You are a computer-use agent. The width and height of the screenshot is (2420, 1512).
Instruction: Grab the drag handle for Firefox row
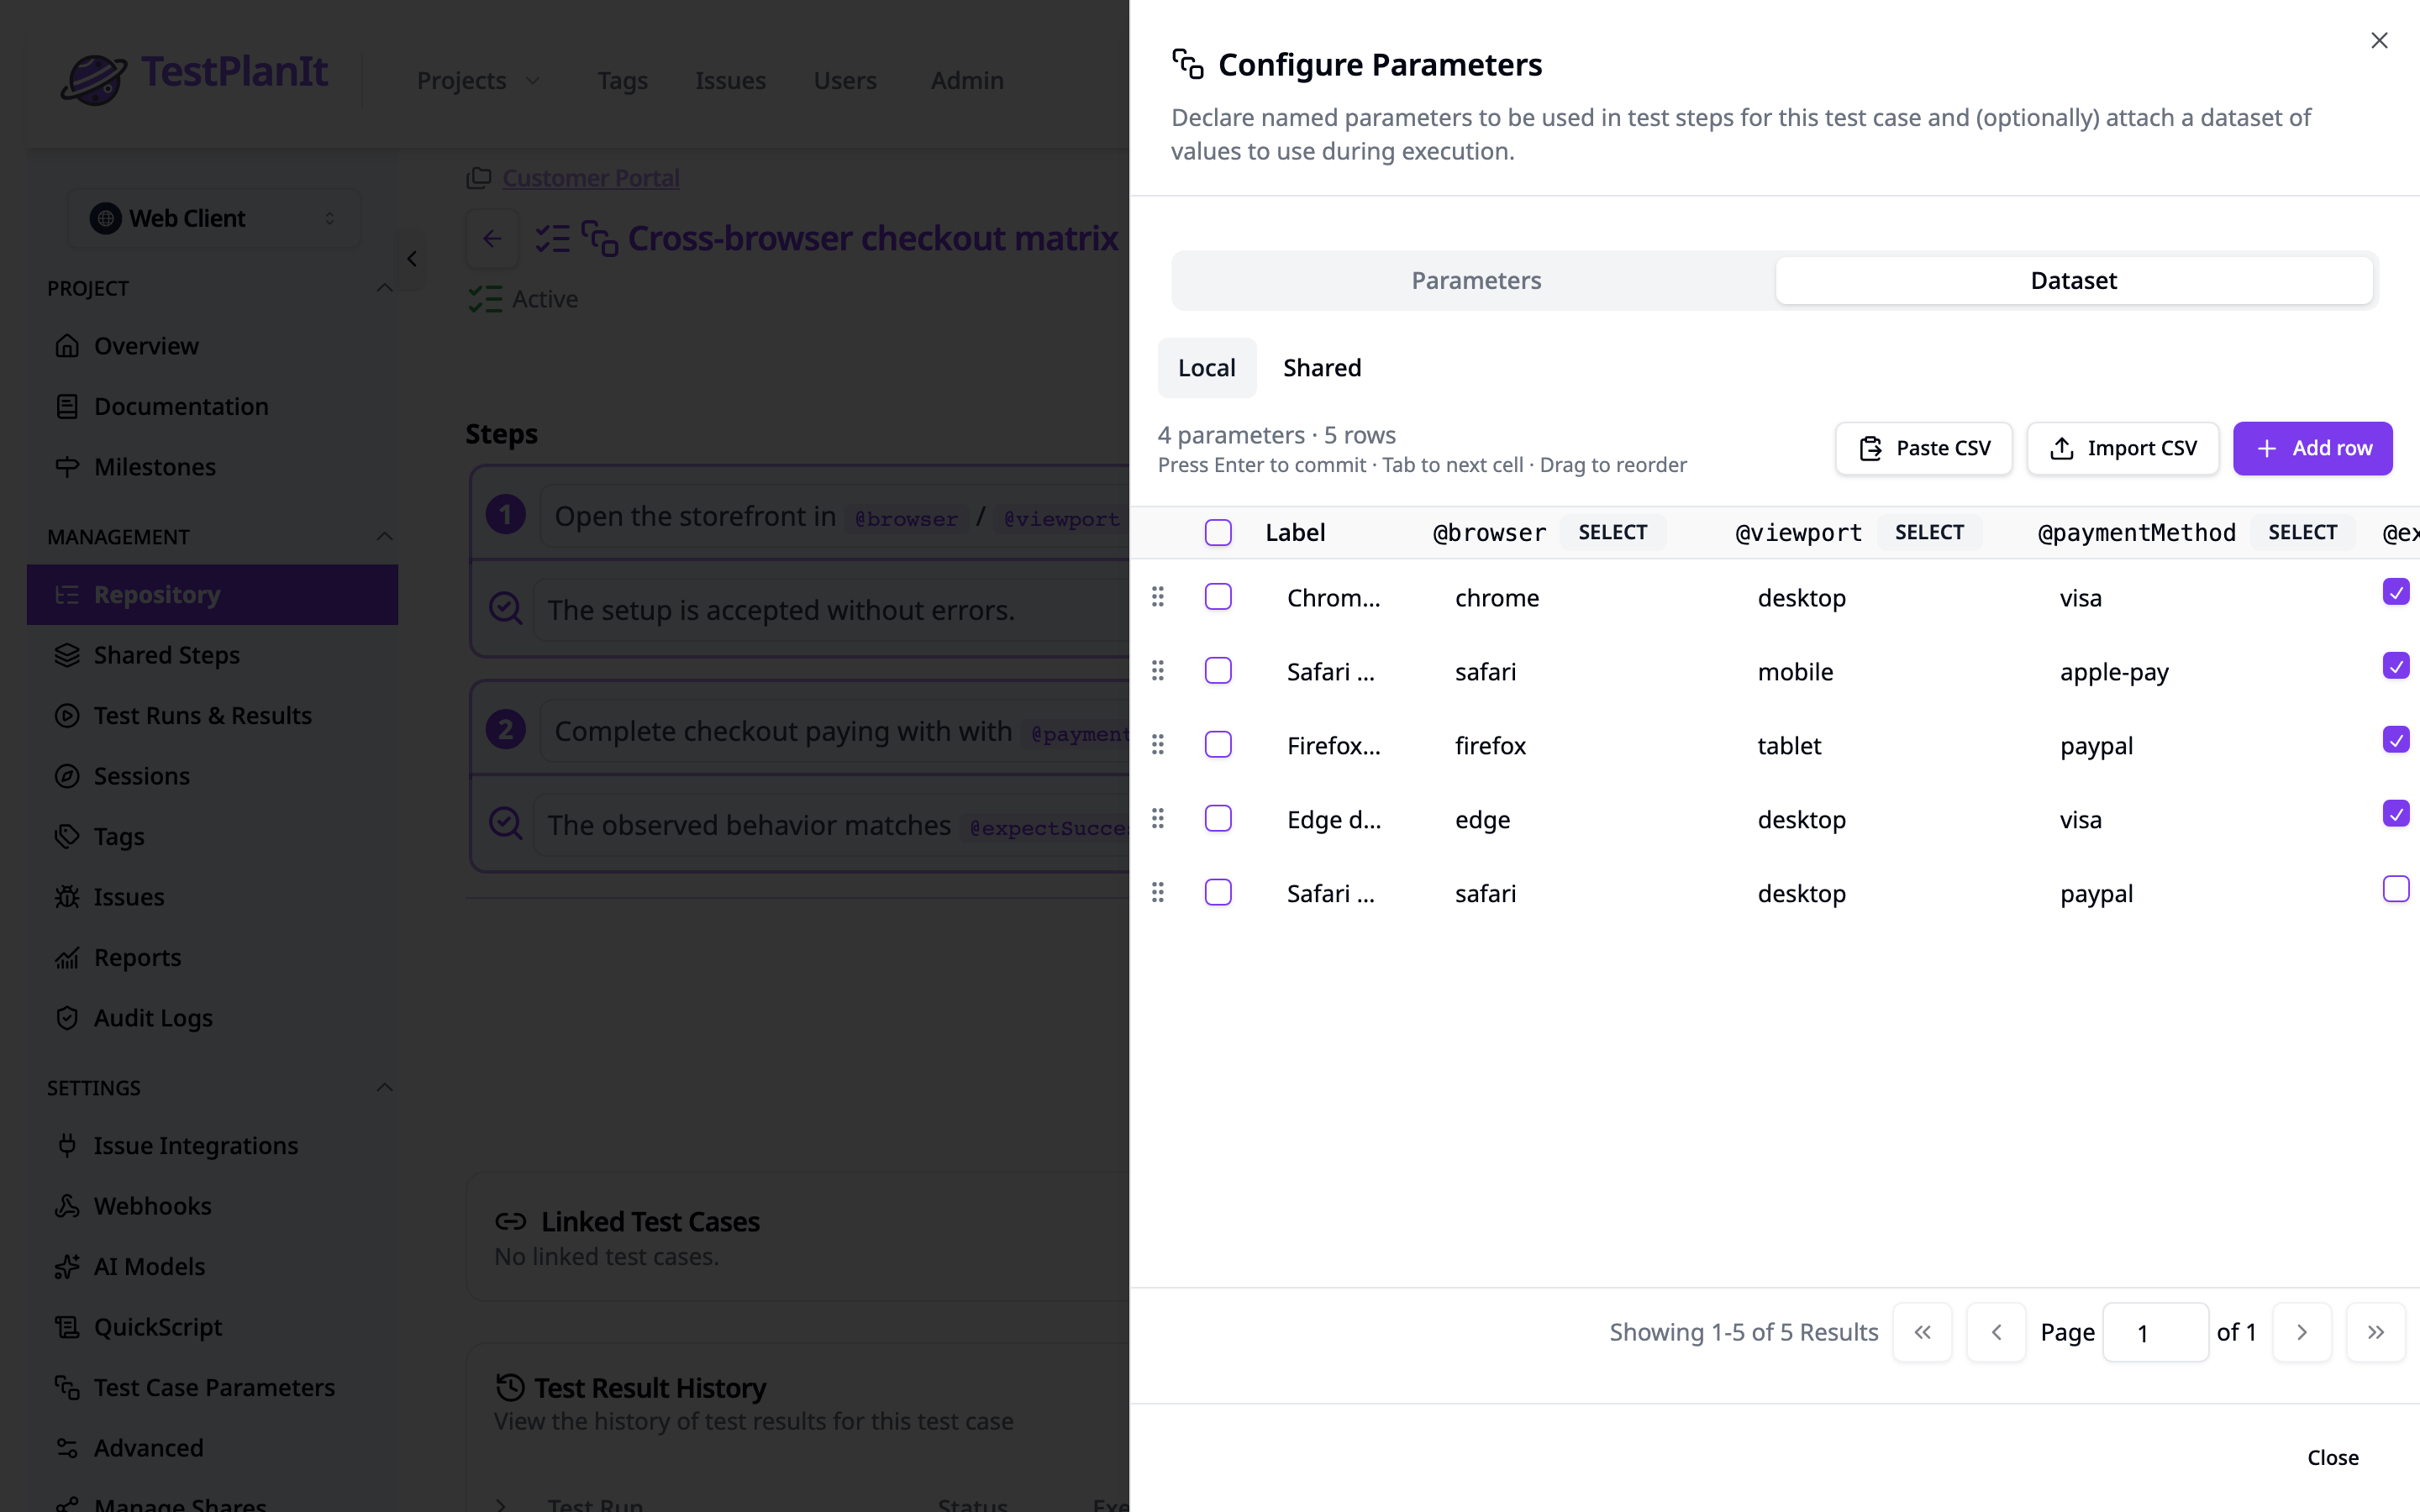[x=1158, y=745]
